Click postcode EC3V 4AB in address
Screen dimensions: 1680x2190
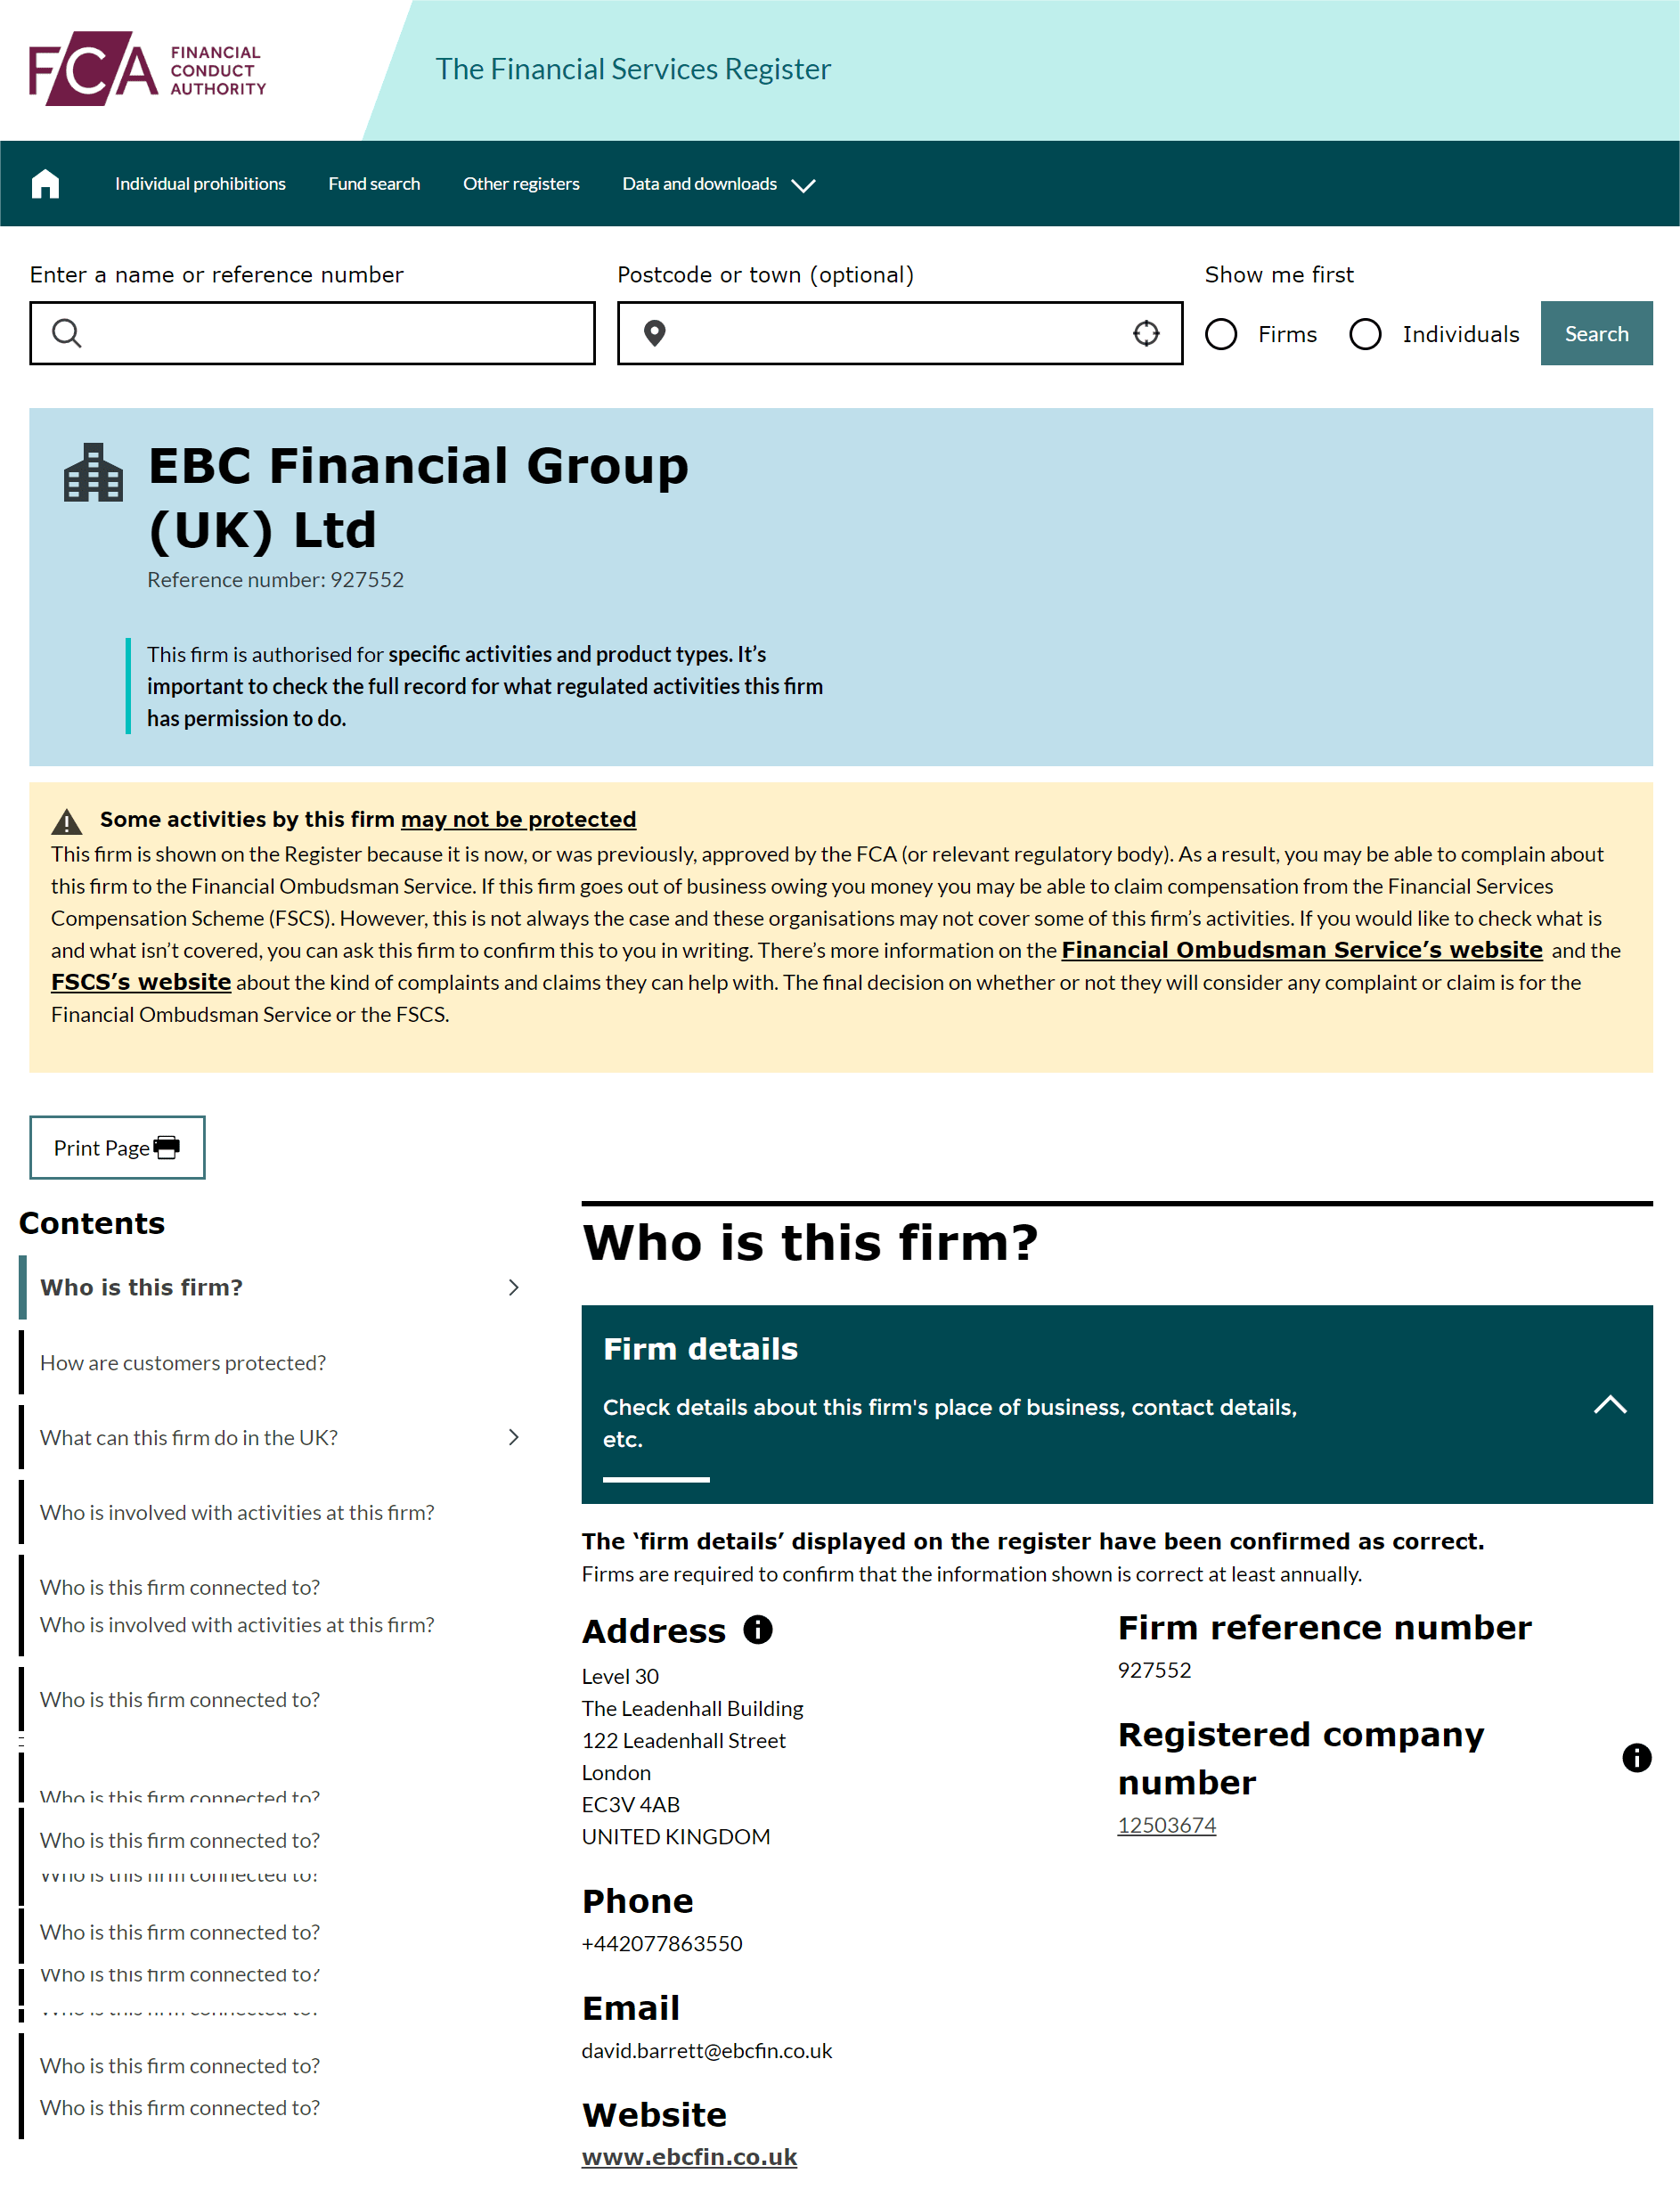click(x=631, y=1804)
